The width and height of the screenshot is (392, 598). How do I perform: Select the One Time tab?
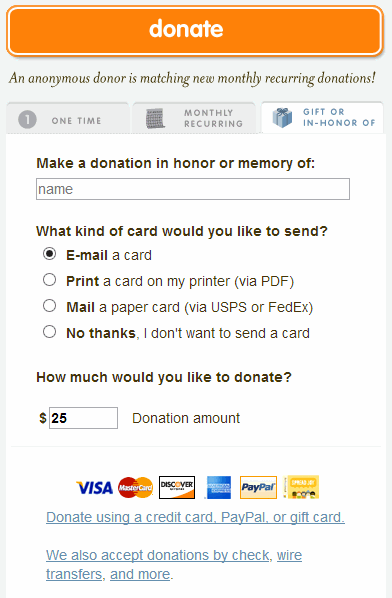tap(67, 118)
